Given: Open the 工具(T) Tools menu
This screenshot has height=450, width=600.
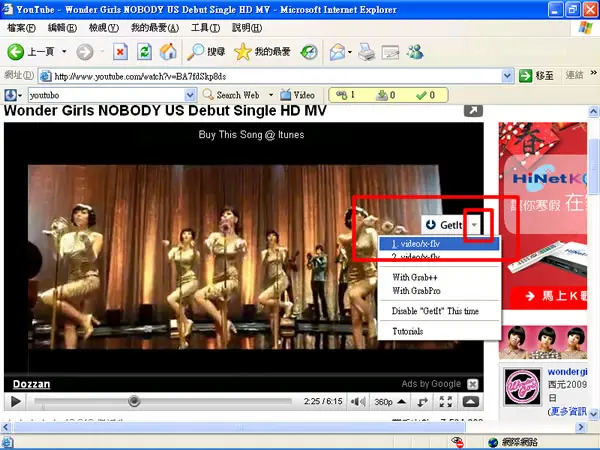Looking at the screenshot, I should click(x=205, y=28).
